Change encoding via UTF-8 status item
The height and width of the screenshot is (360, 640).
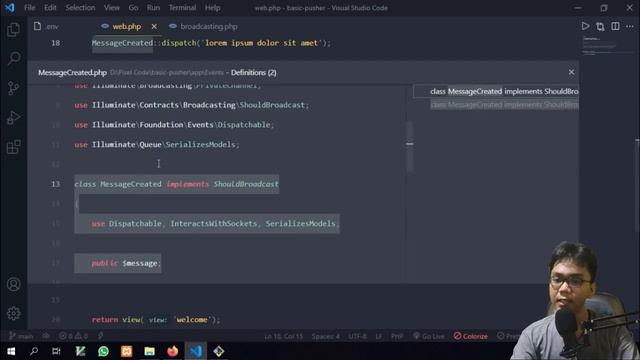point(358,336)
